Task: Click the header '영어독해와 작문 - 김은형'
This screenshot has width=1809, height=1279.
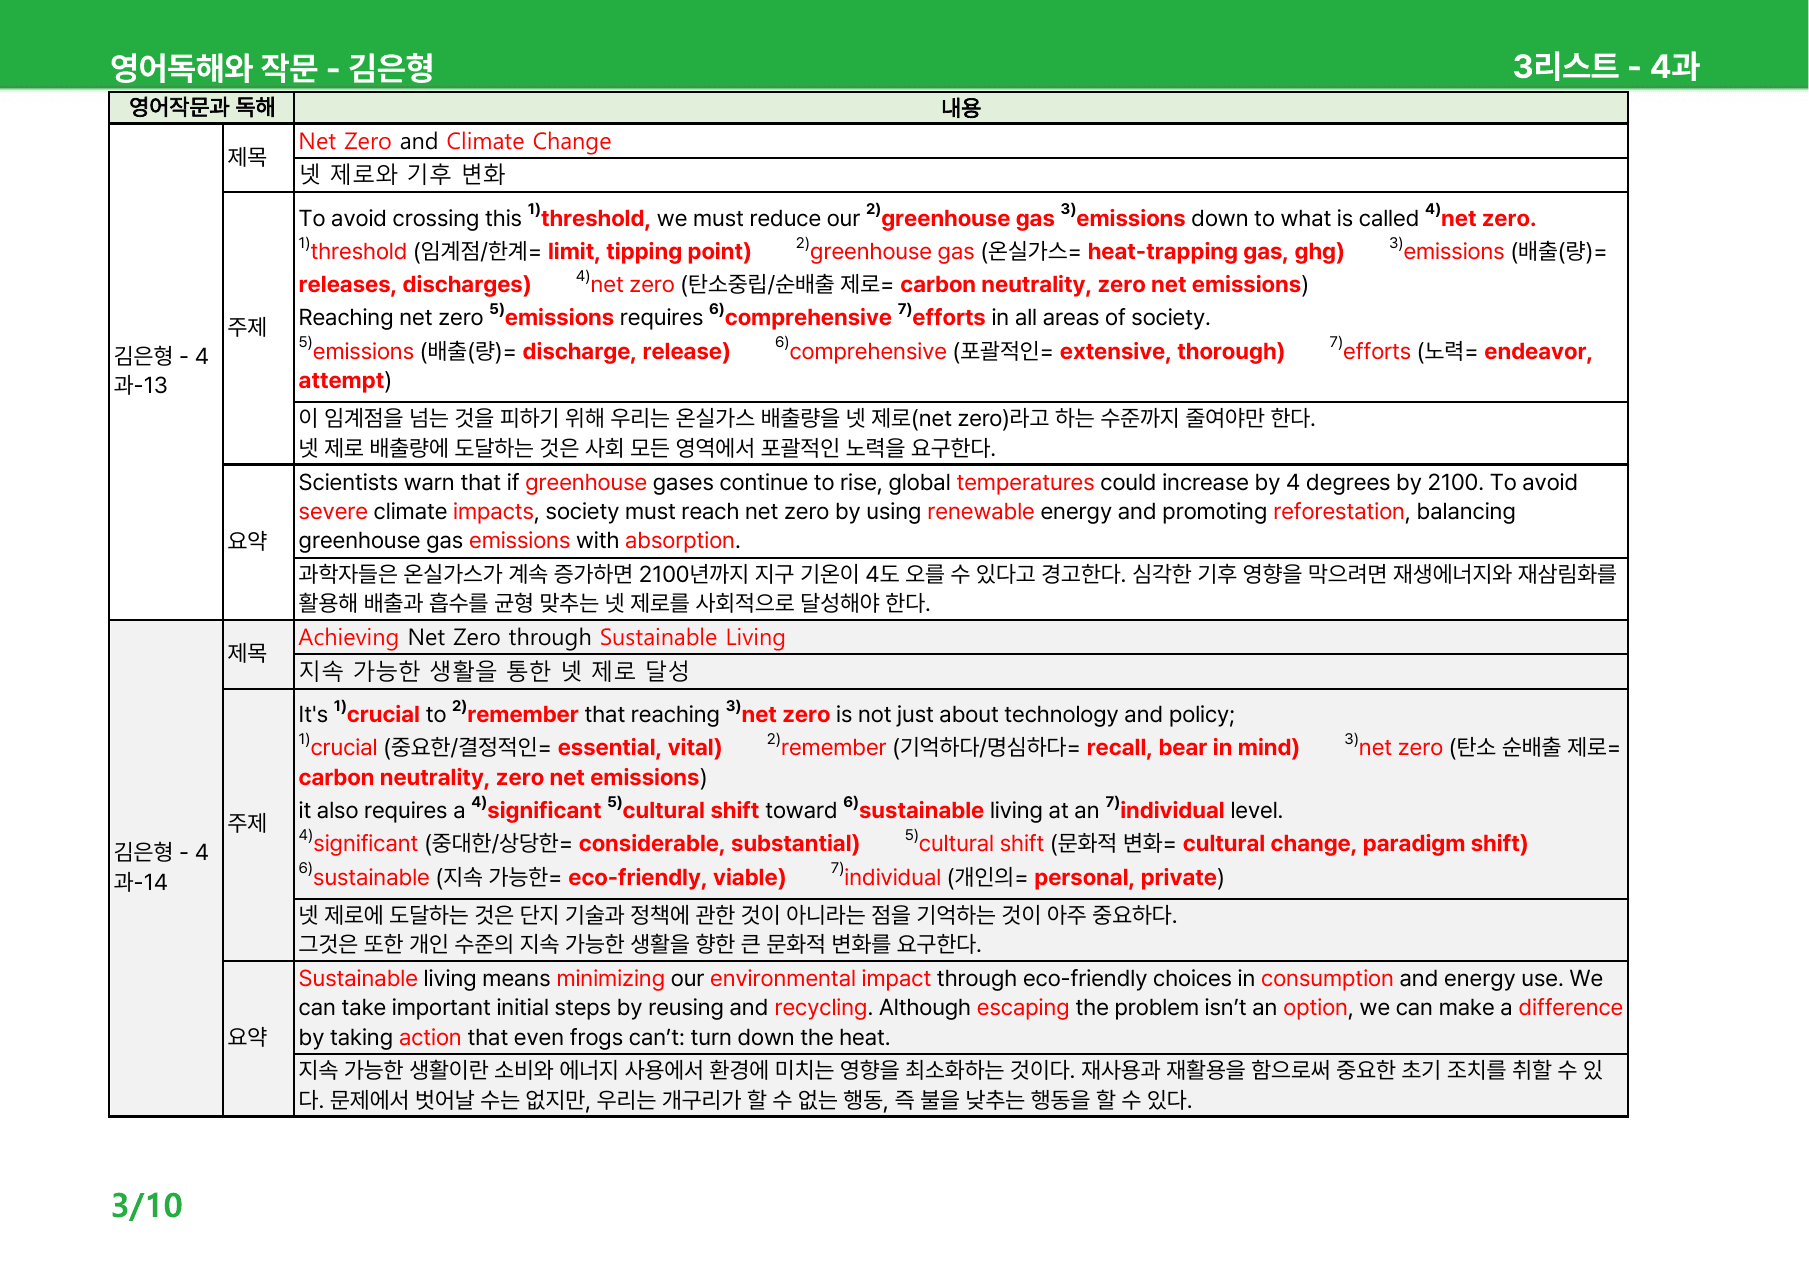Action: tap(271, 67)
